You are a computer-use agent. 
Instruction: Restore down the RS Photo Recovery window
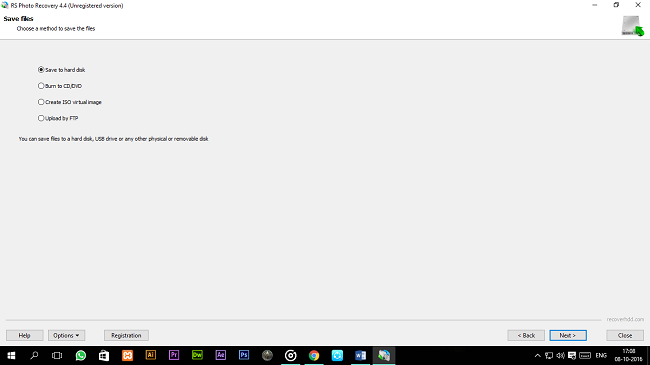pyautogui.click(x=616, y=5)
